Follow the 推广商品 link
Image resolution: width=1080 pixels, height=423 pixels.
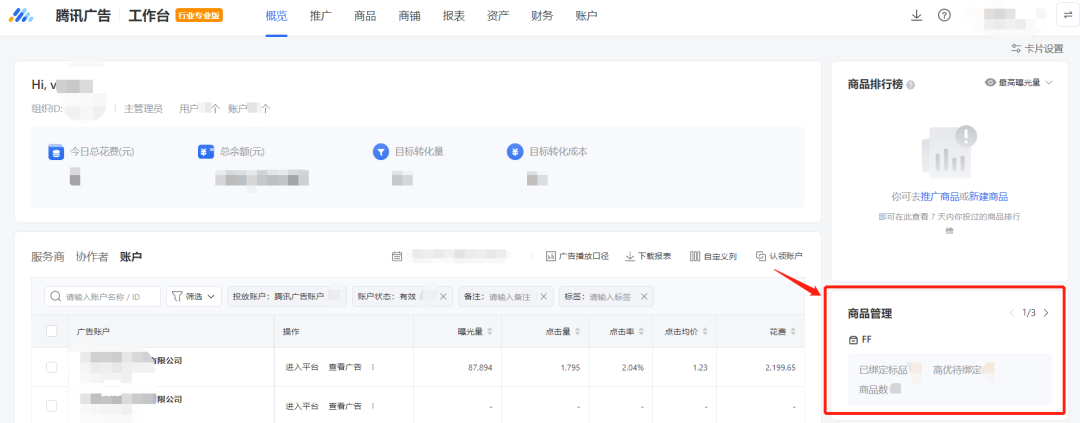pos(940,196)
